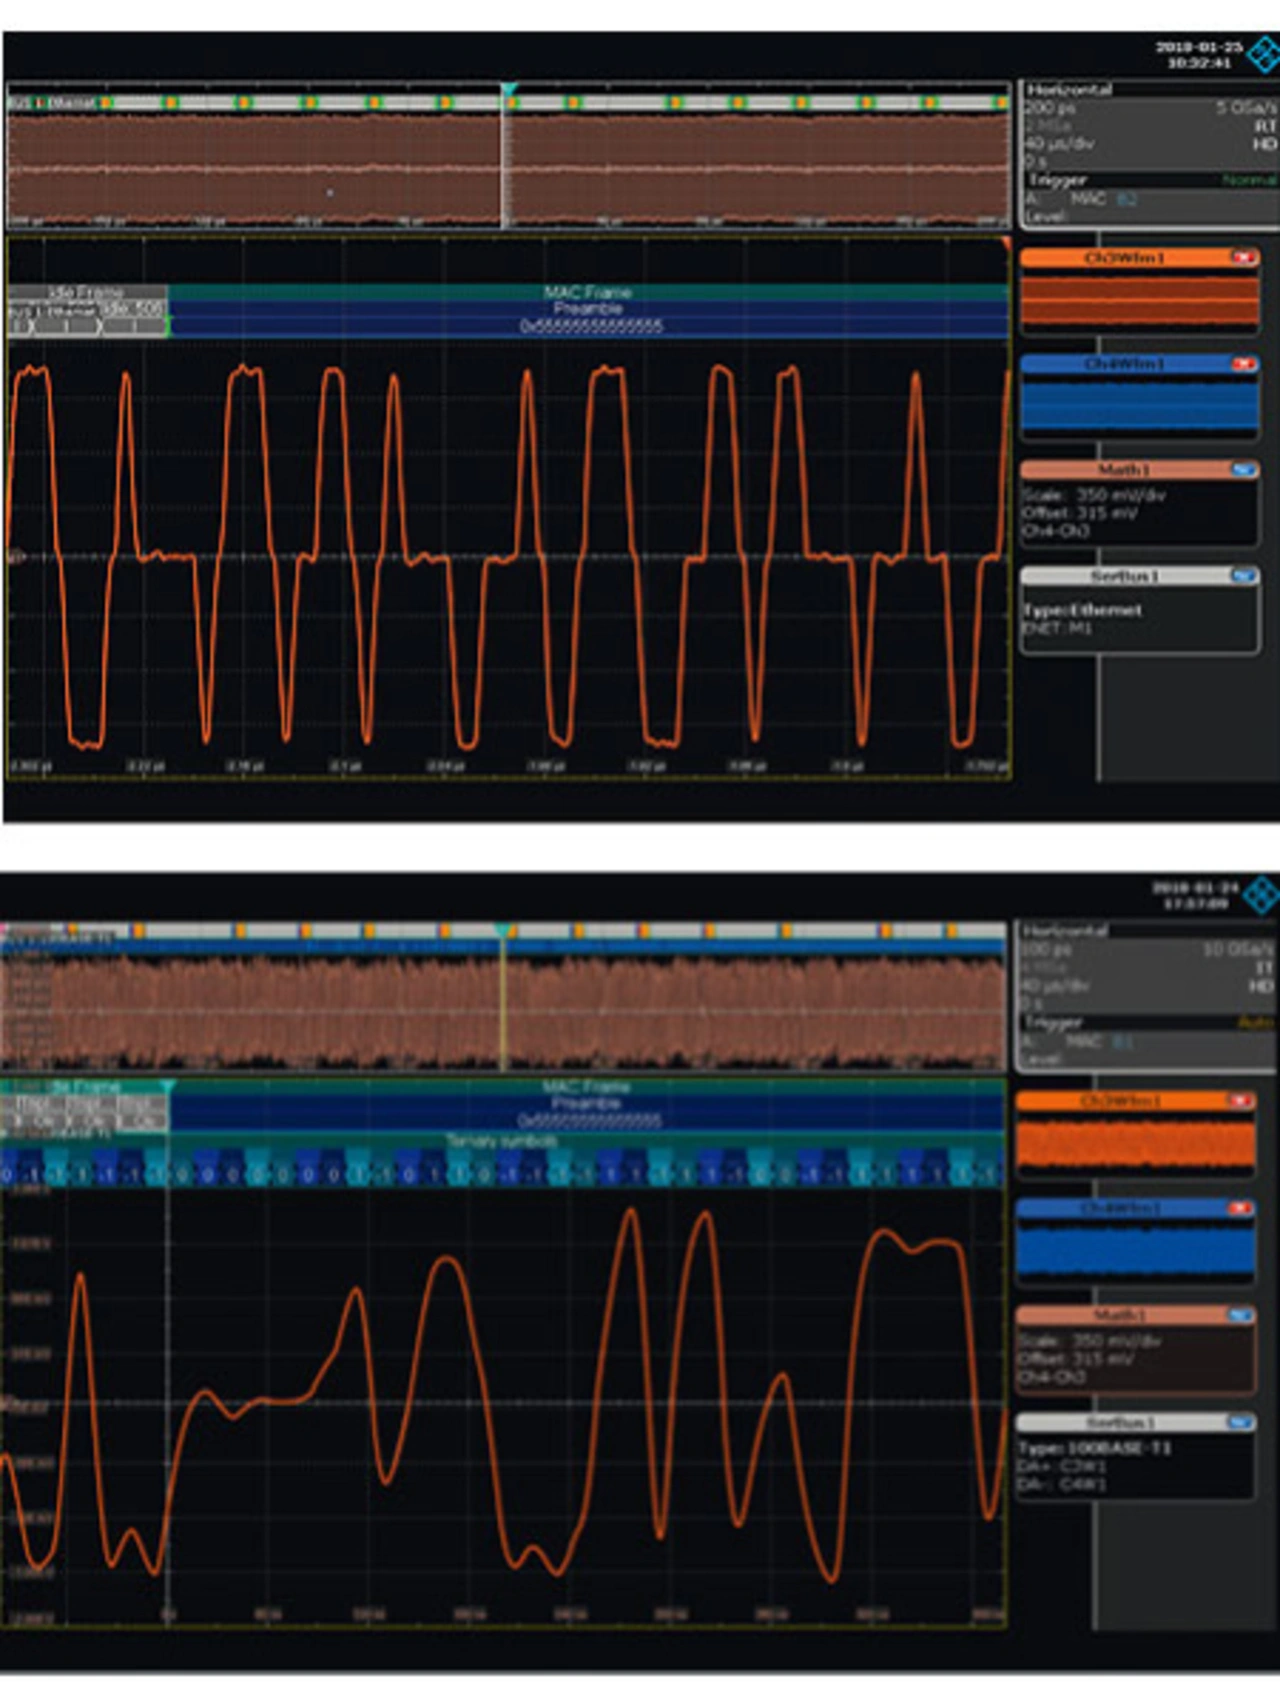Click the blue diamond logo in upper capture
Screen dimensions: 1280x1707
point(1263,54)
